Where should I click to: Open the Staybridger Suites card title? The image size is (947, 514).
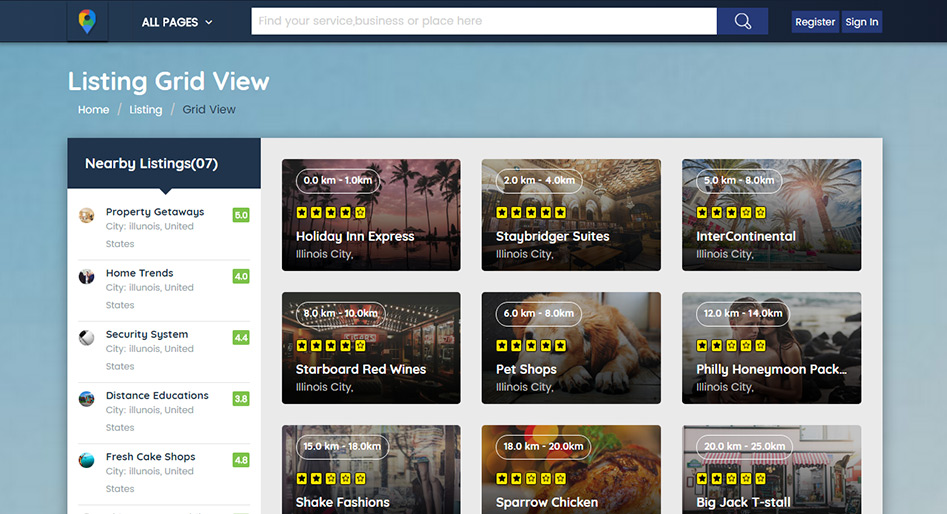(553, 236)
